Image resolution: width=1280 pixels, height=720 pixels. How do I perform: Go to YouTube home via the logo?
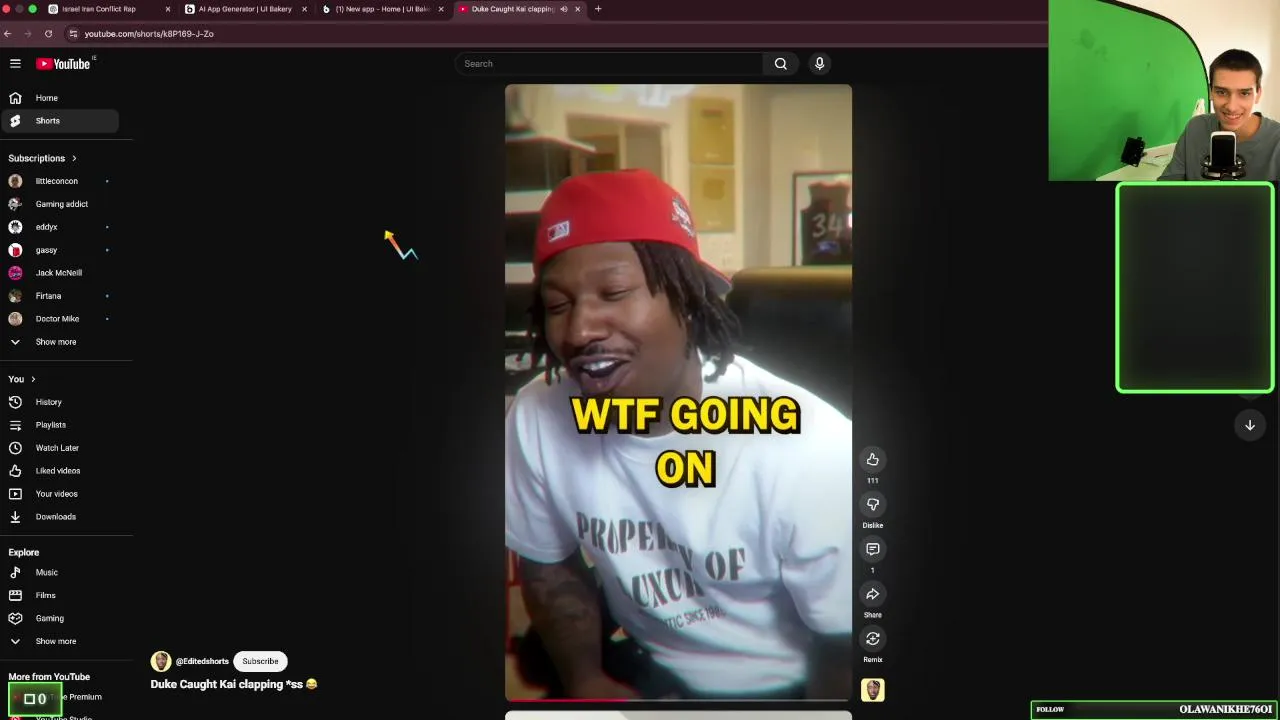click(x=63, y=63)
